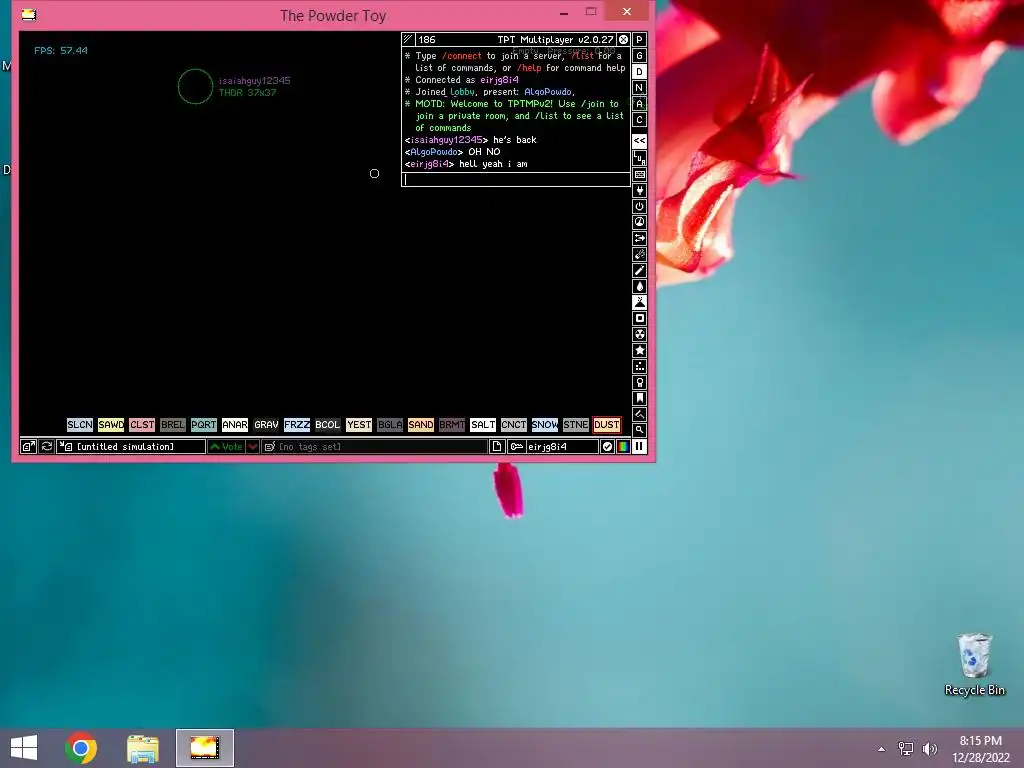Open element search (magnifier icon)
Screen dimensions: 1024x768
pyautogui.click(x=639, y=430)
